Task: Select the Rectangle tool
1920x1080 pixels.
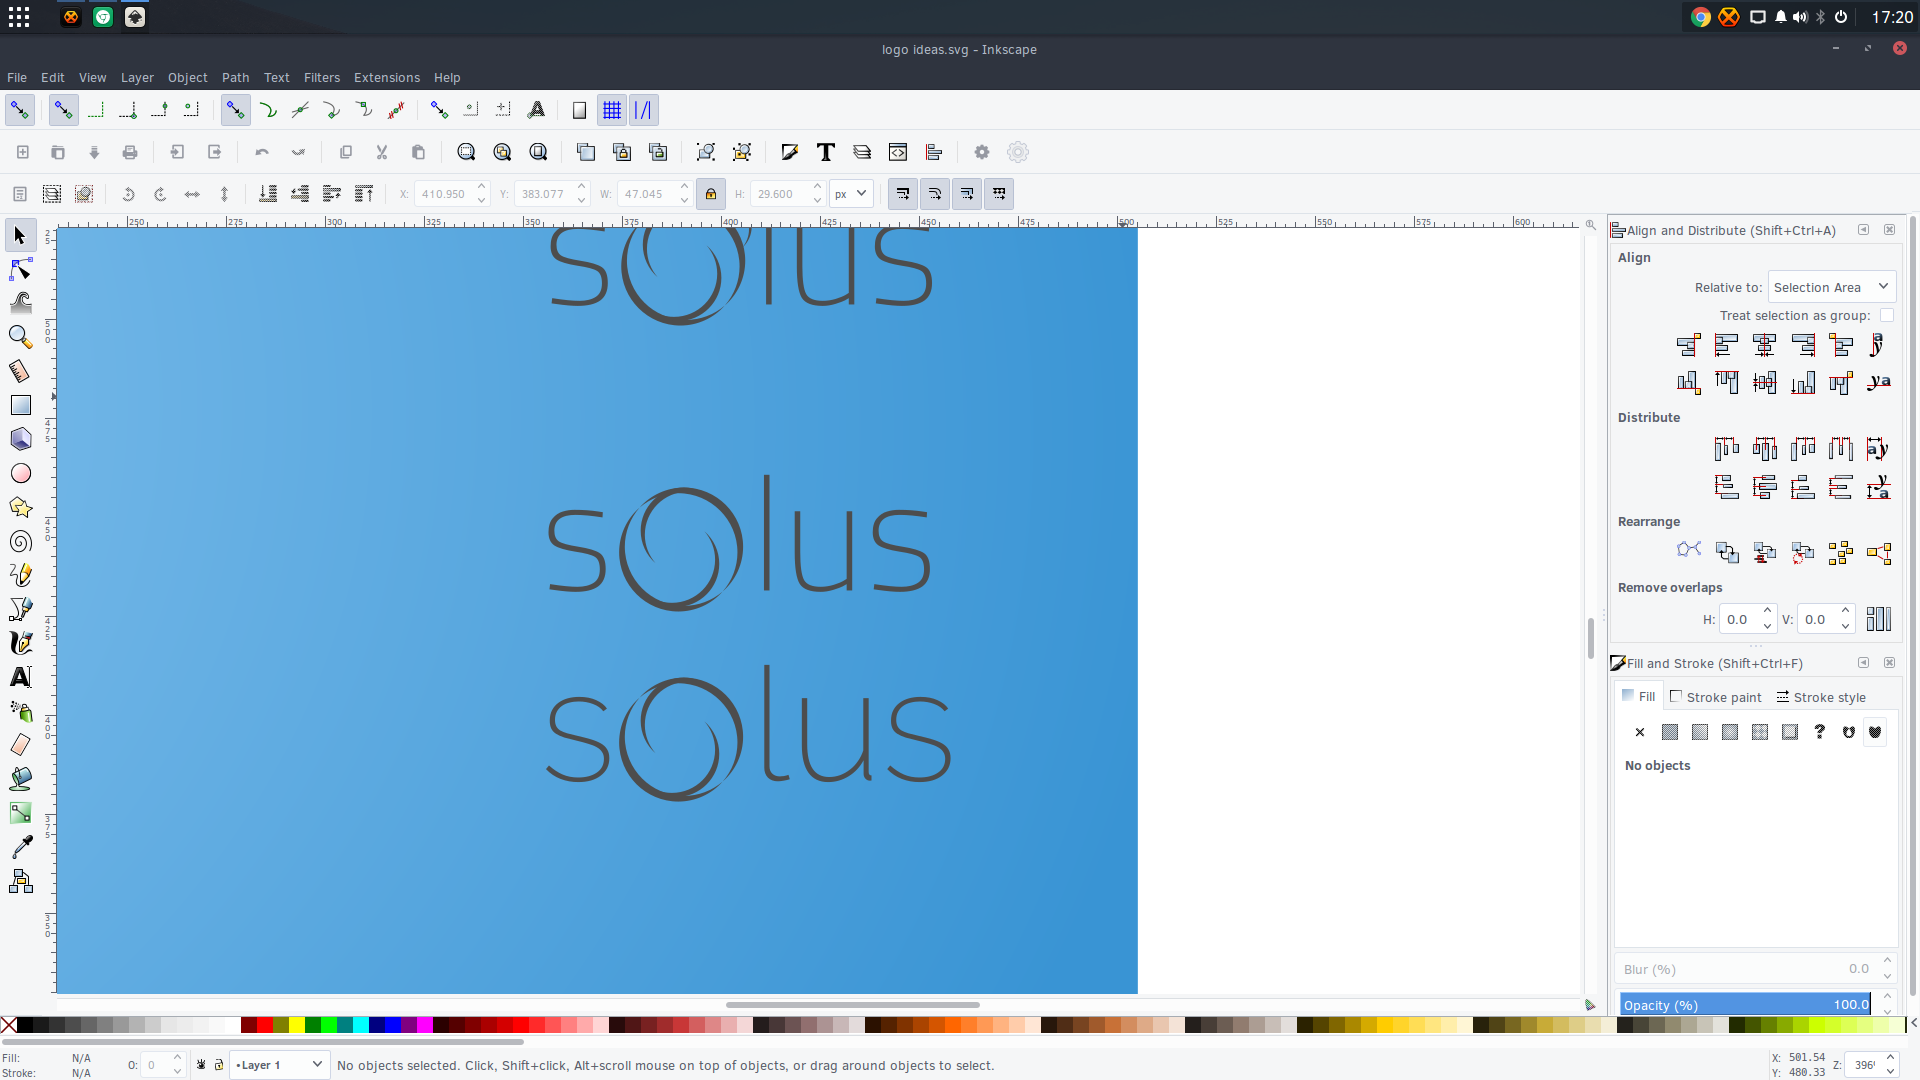Action: 20,405
